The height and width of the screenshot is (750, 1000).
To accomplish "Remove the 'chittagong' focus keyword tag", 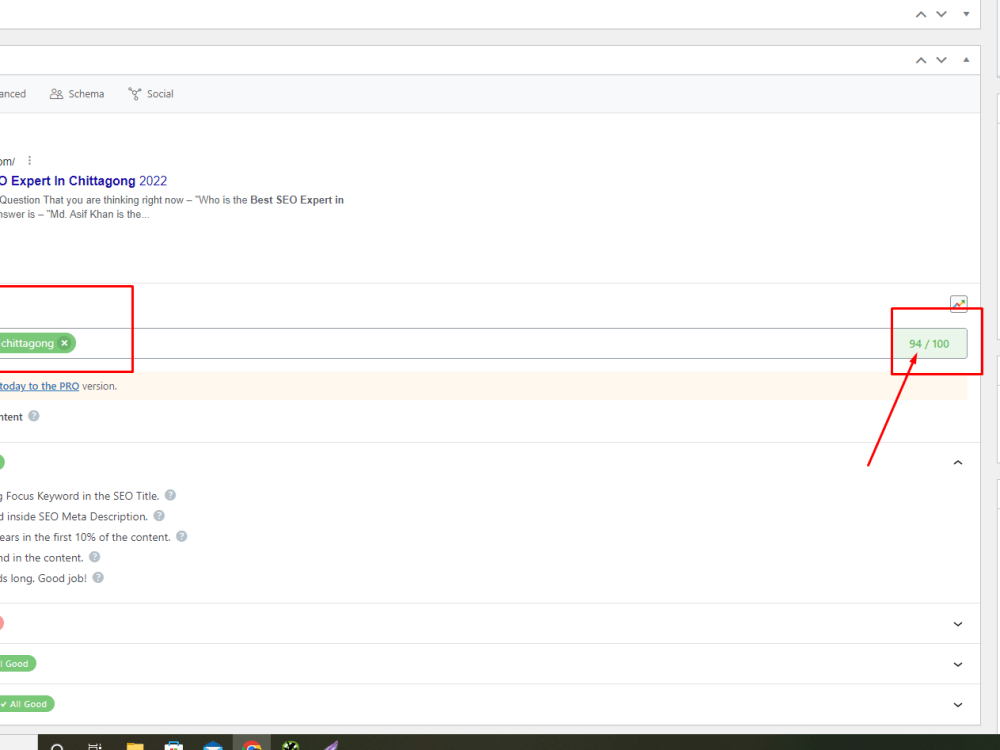I will [x=64, y=343].
